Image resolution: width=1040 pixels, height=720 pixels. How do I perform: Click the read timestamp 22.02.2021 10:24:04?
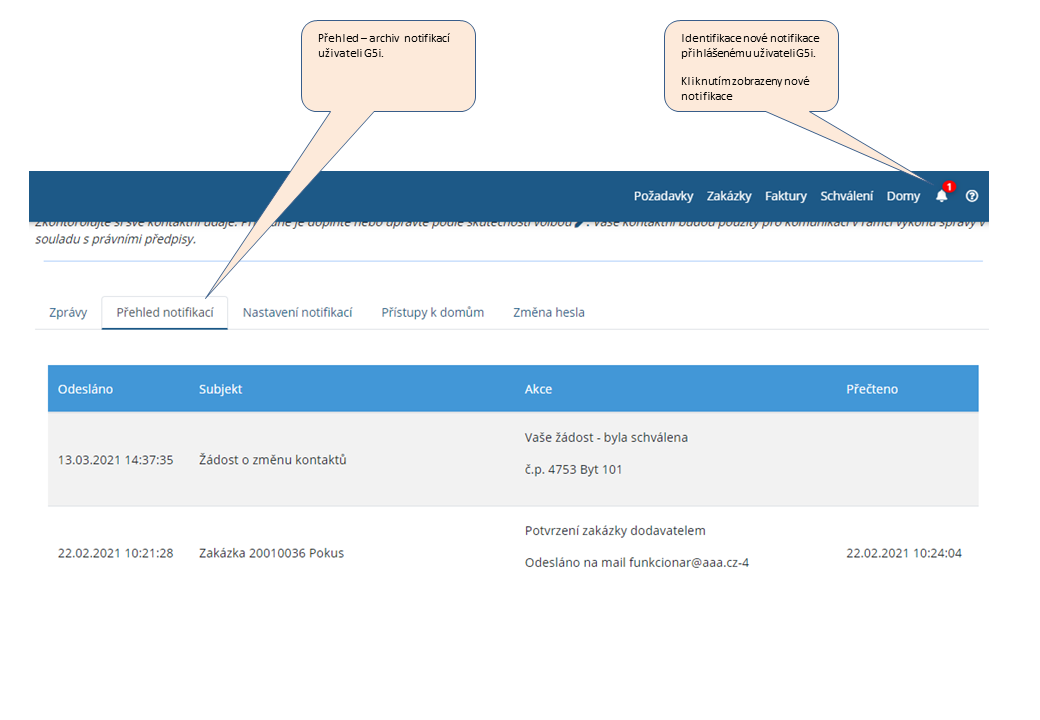tap(903, 553)
